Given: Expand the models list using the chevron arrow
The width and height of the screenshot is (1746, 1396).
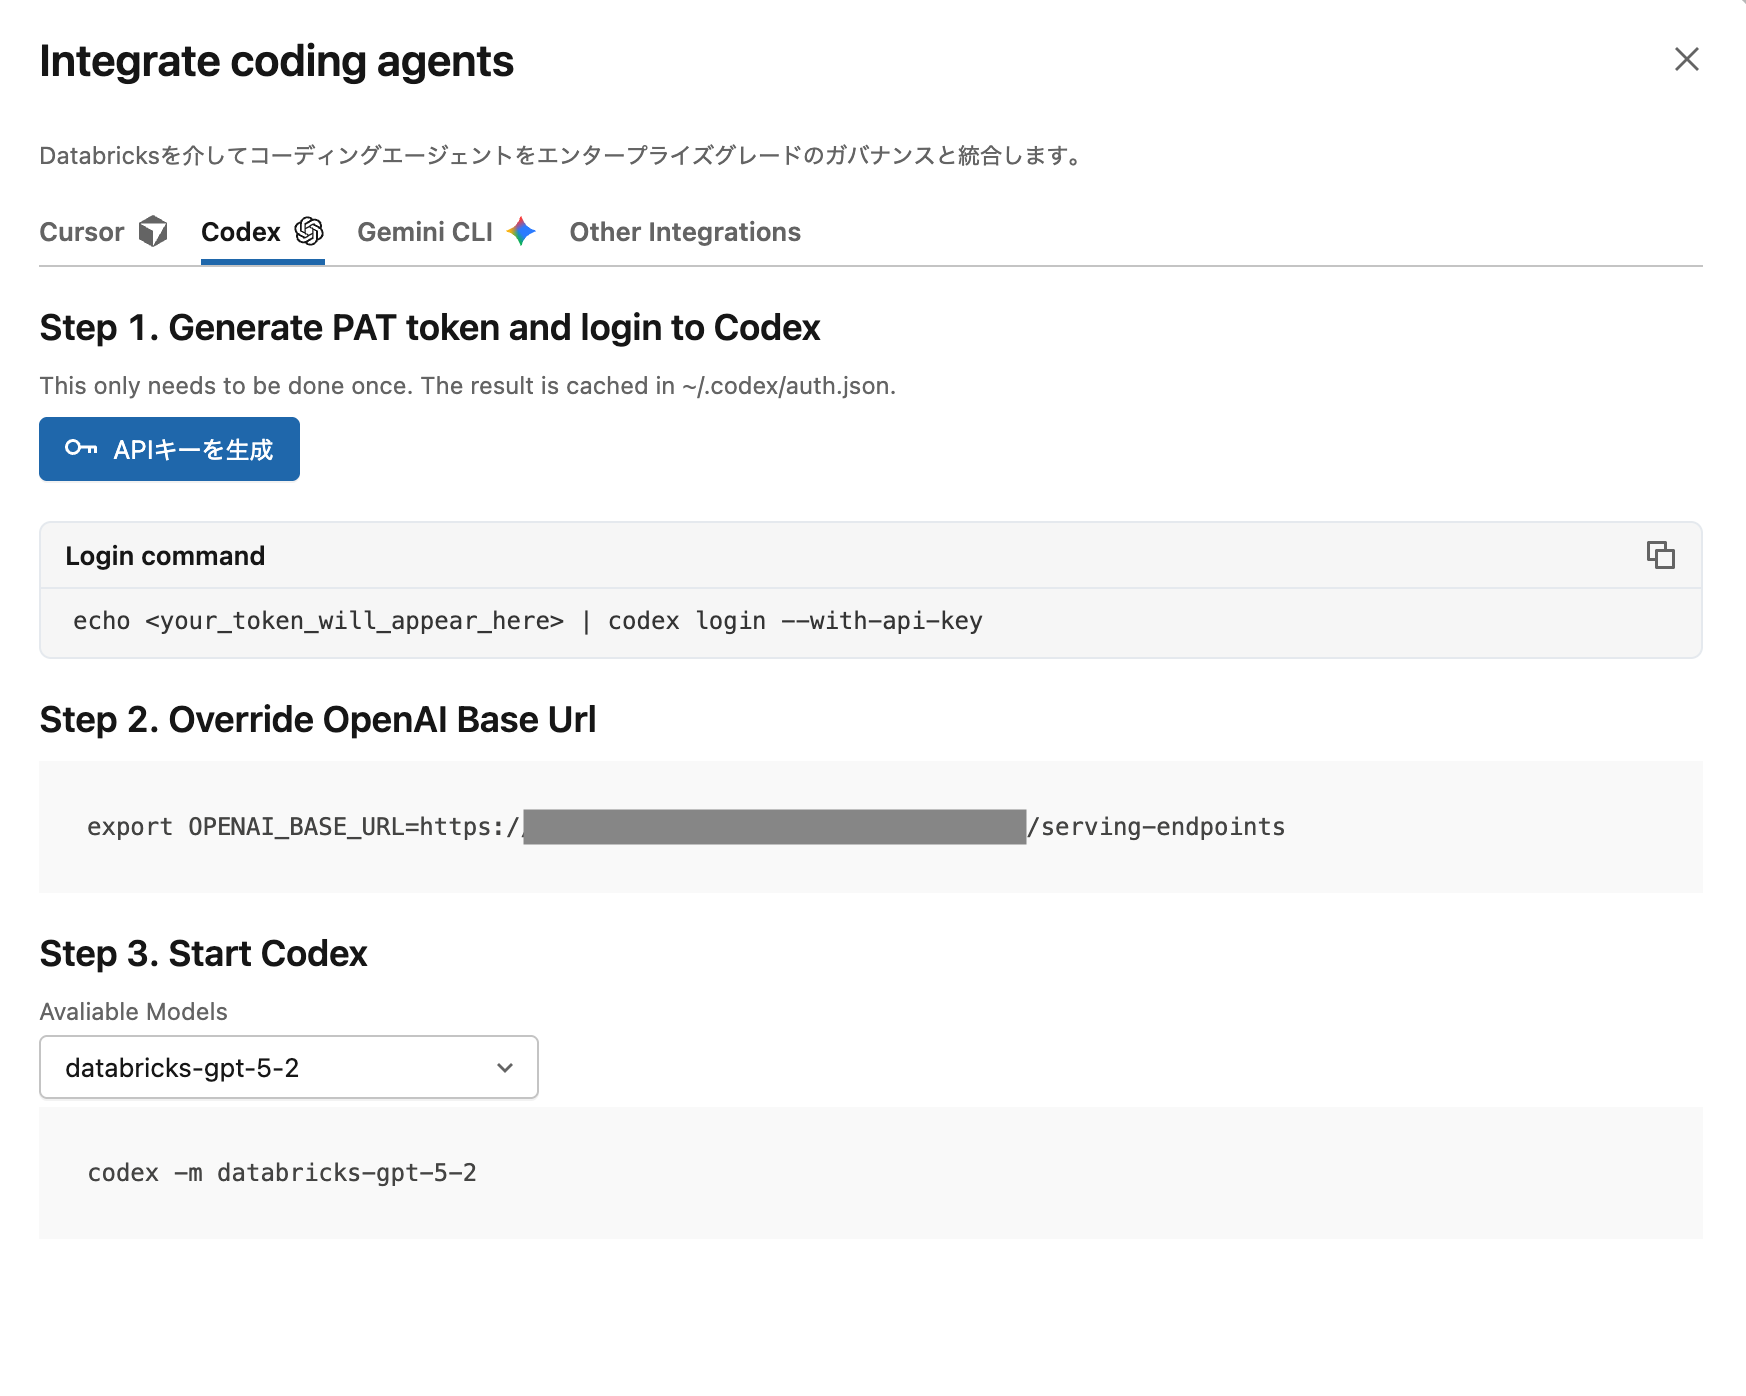Looking at the screenshot, I should 505,1068.
